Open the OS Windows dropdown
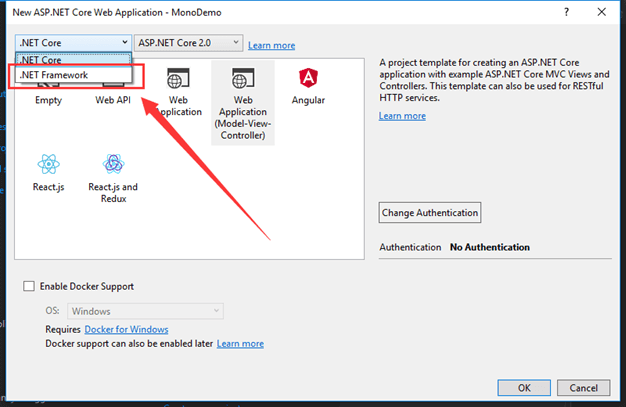Viewport: 626px width, 407px height. point(145,311)
